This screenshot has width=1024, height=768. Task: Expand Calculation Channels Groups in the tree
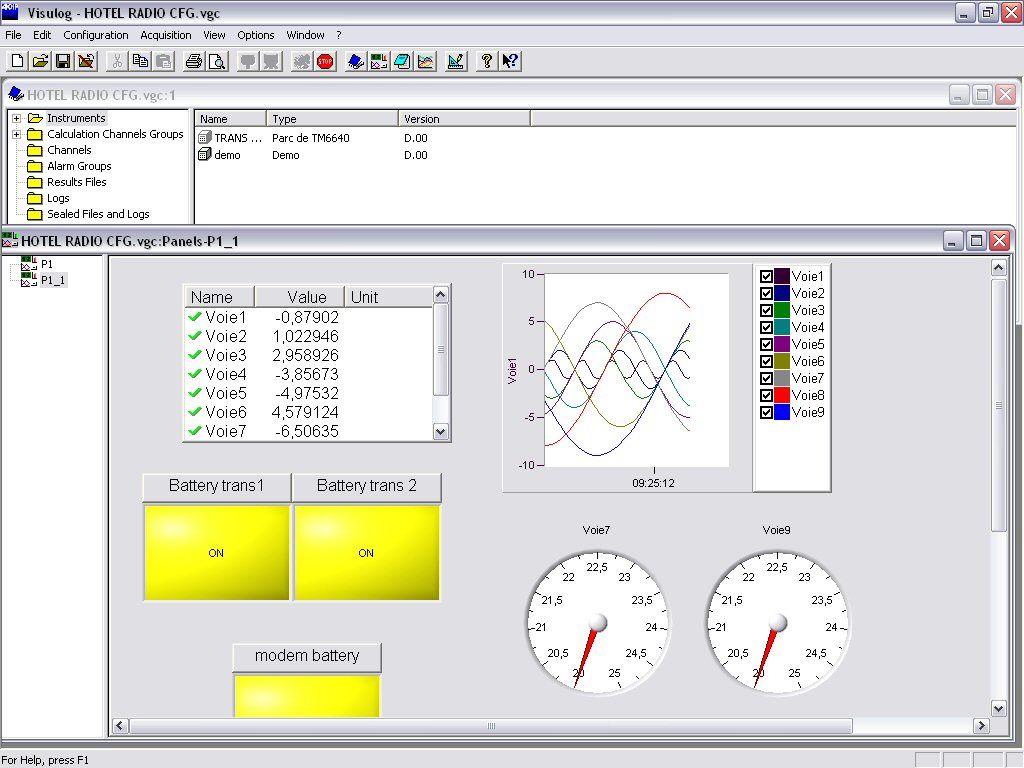18,134
